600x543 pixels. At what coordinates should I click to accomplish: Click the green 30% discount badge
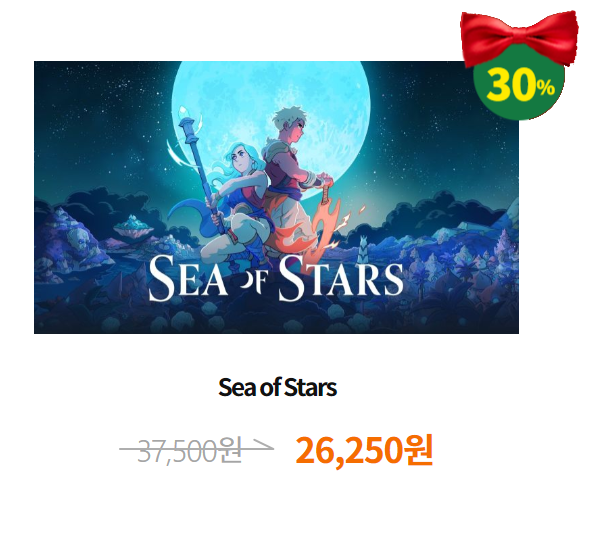point(519,90)
